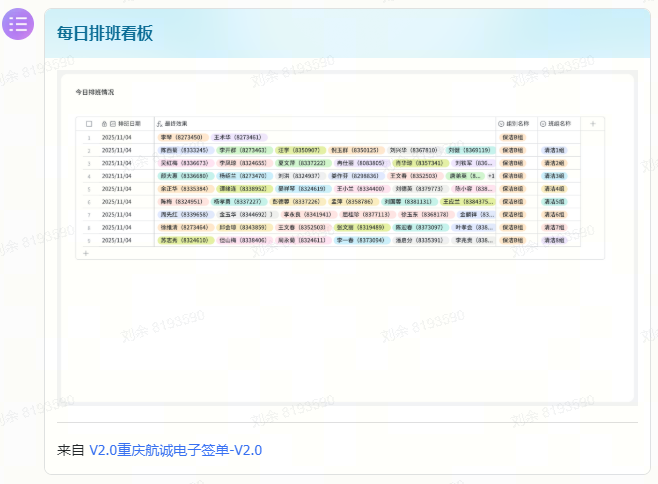
Task: Click the lock icon in date column header
Action: pos(104,123)
